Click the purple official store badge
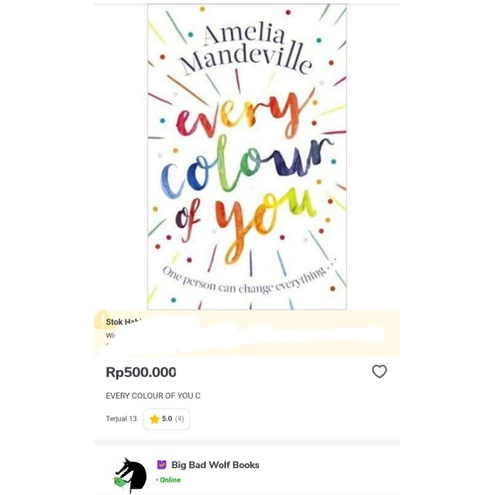Image resolution: width=495 pixels, height=495 pixels. (x=162, y=464)
